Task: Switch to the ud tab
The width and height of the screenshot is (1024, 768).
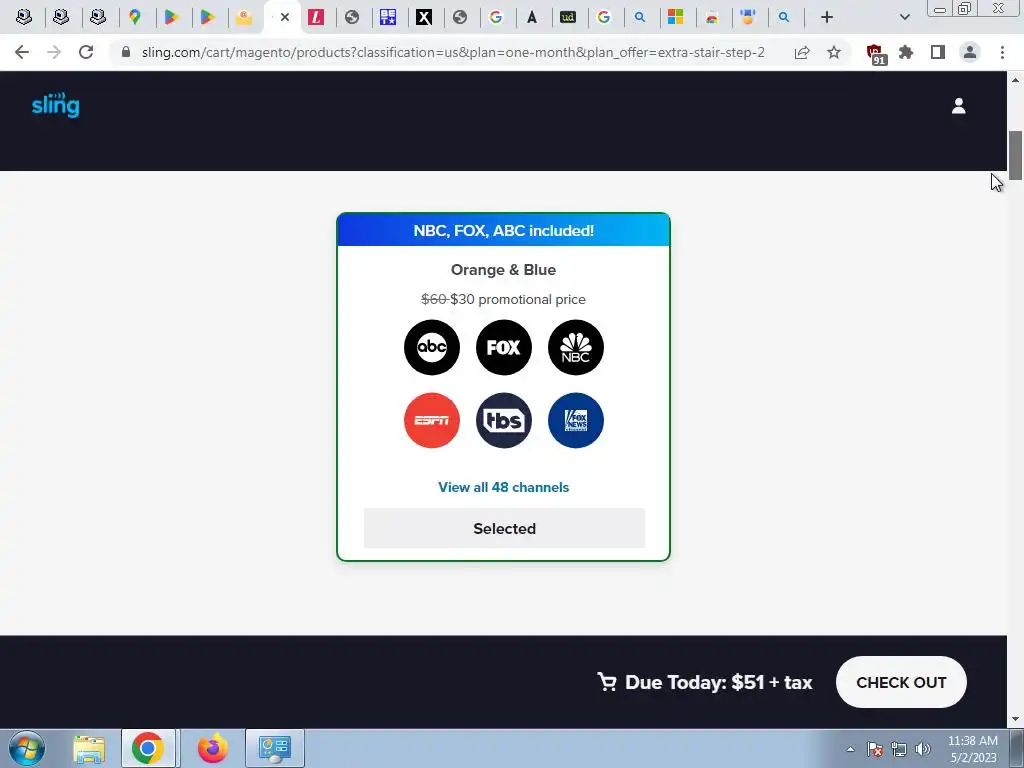Action: (x=568, y=18)
